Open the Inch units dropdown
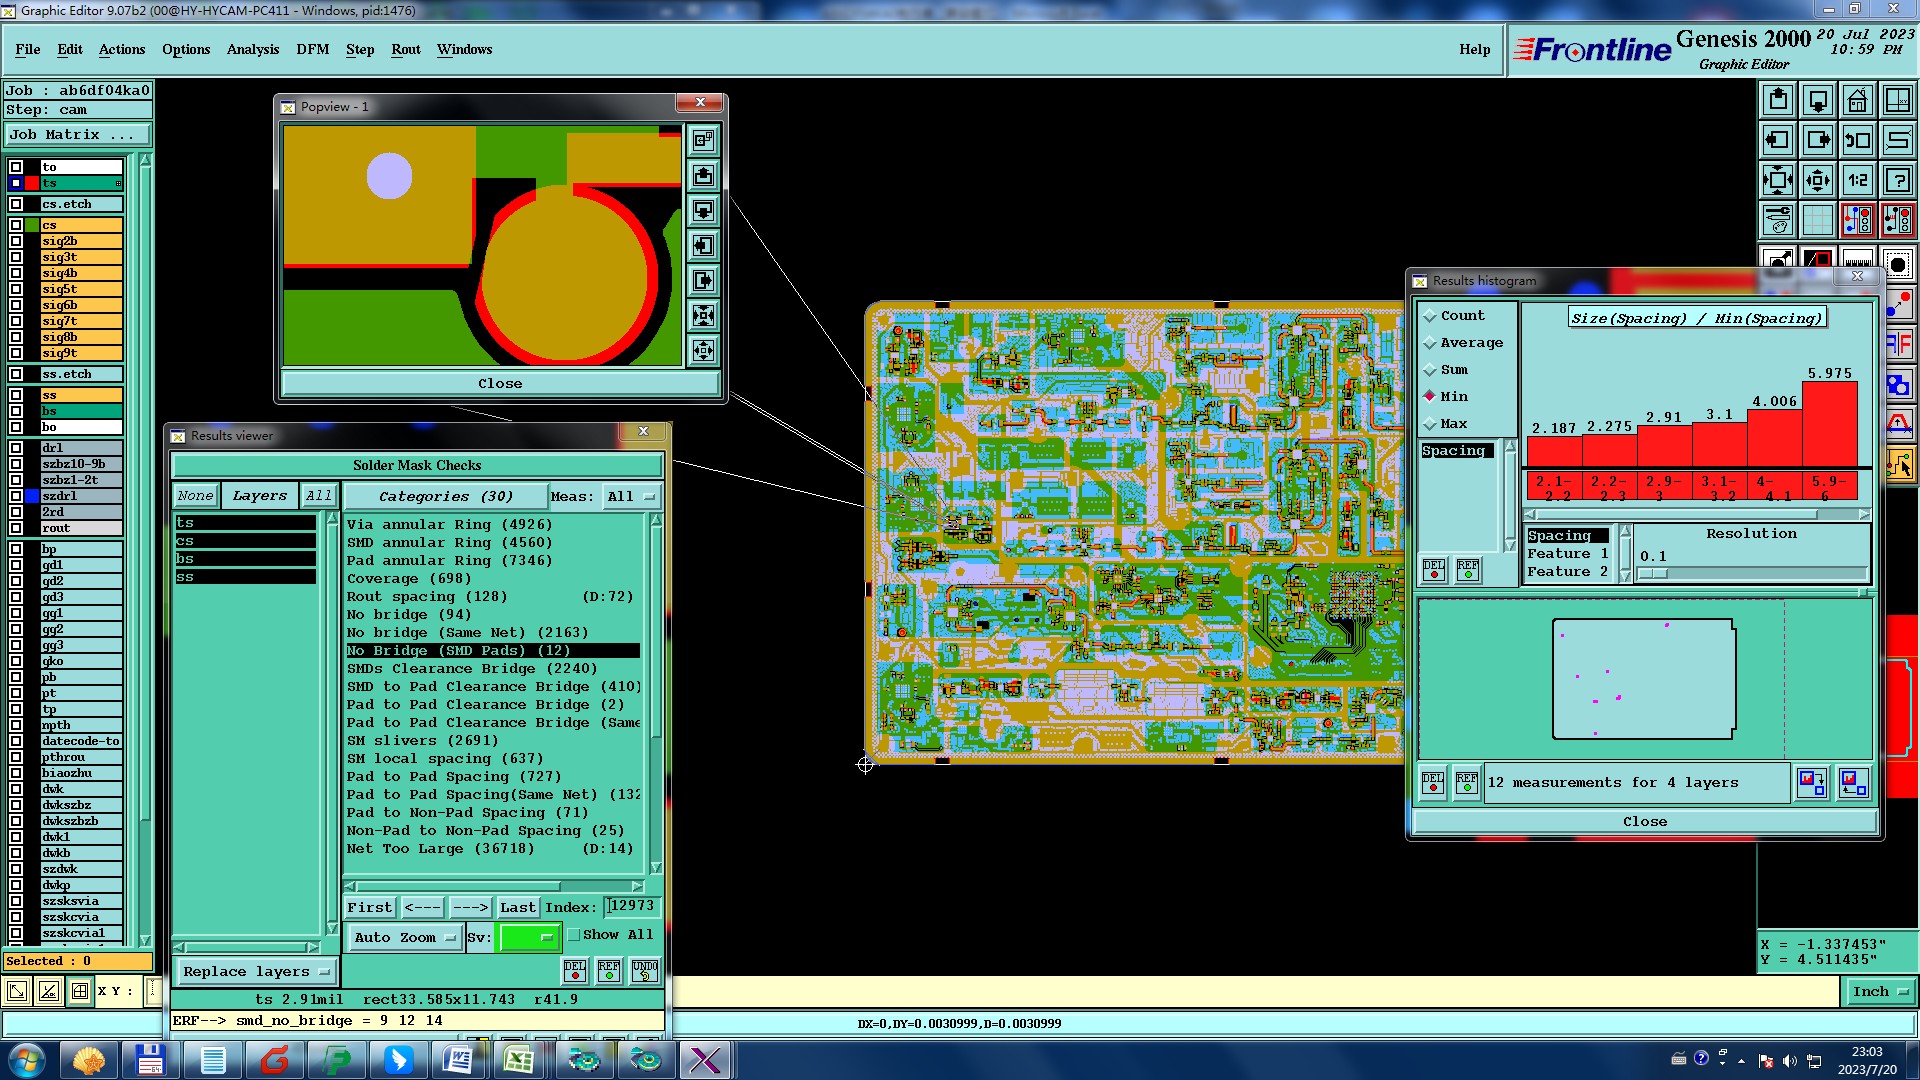Viewport: 1920px width, 1080px height. [1880, 992]
